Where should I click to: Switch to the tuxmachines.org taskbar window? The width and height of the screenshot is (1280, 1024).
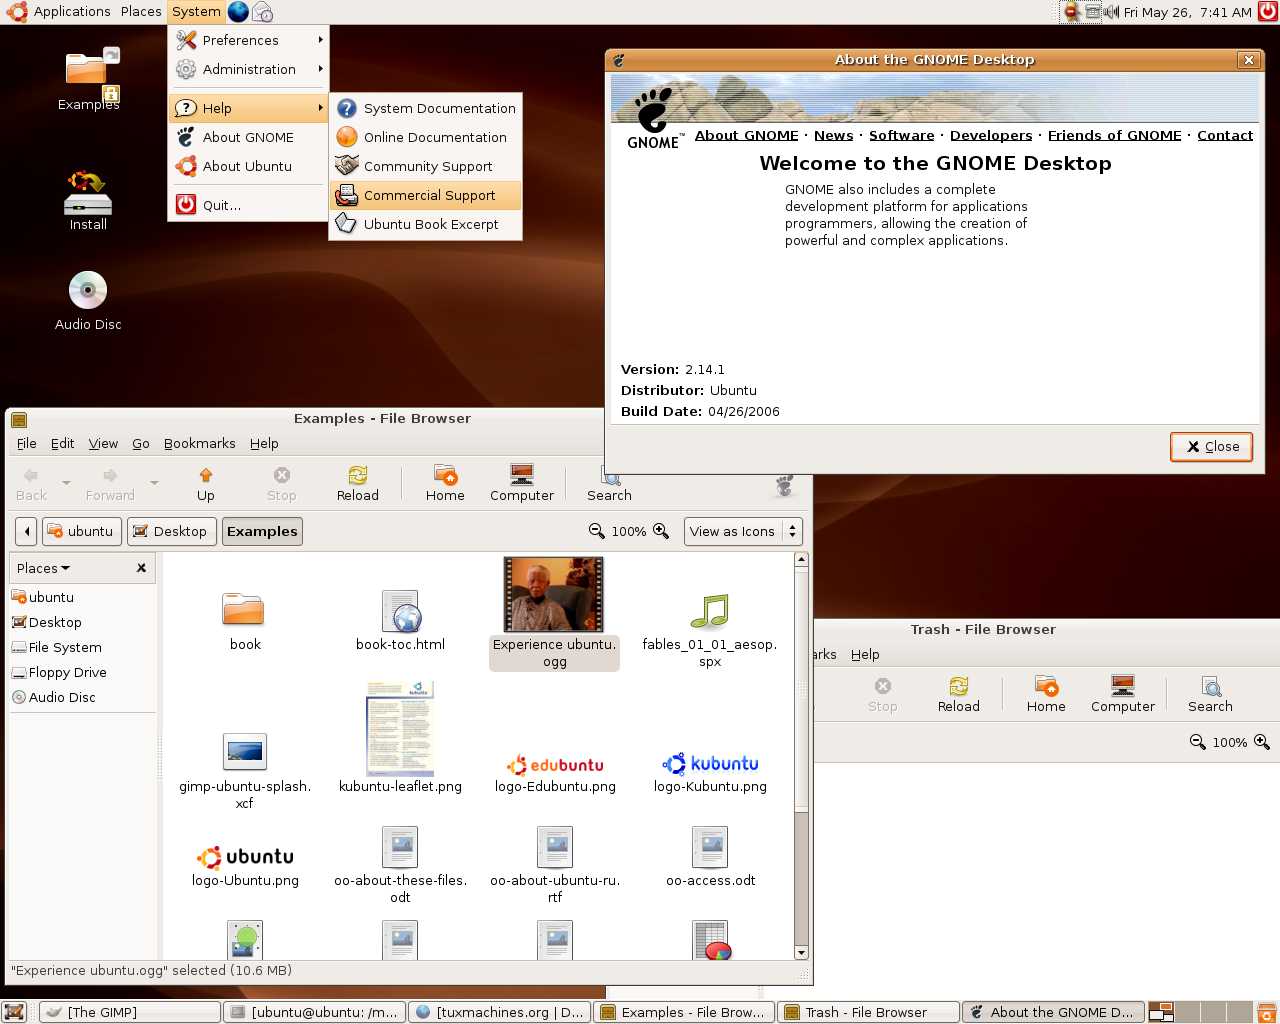[x=500, y=1012]
